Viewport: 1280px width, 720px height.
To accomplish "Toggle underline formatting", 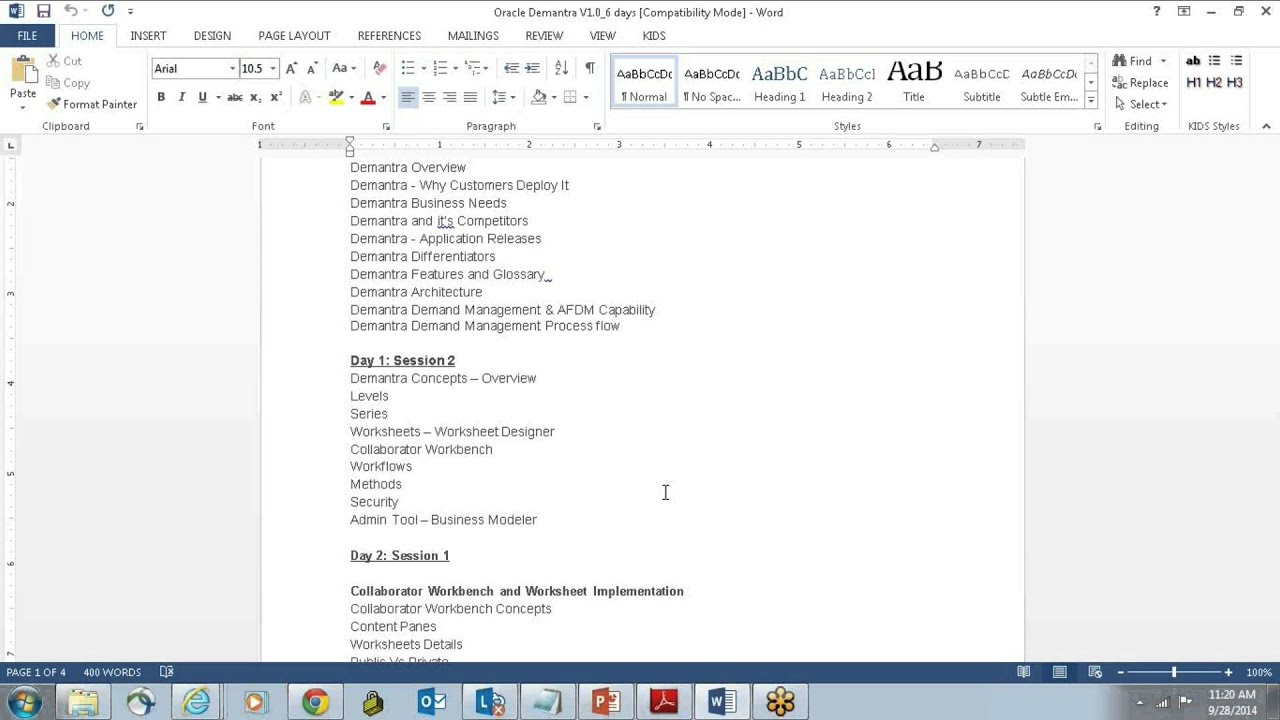I will (202, 97).
